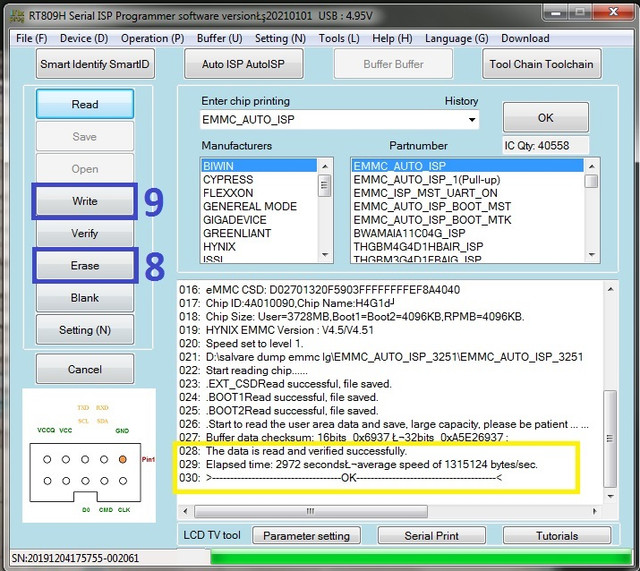Image resolution: width=640 pixels, height=571 pixels.
Task: Confirm chip selection with OK button
Action: pyautogui.click(x=546, y=118)
